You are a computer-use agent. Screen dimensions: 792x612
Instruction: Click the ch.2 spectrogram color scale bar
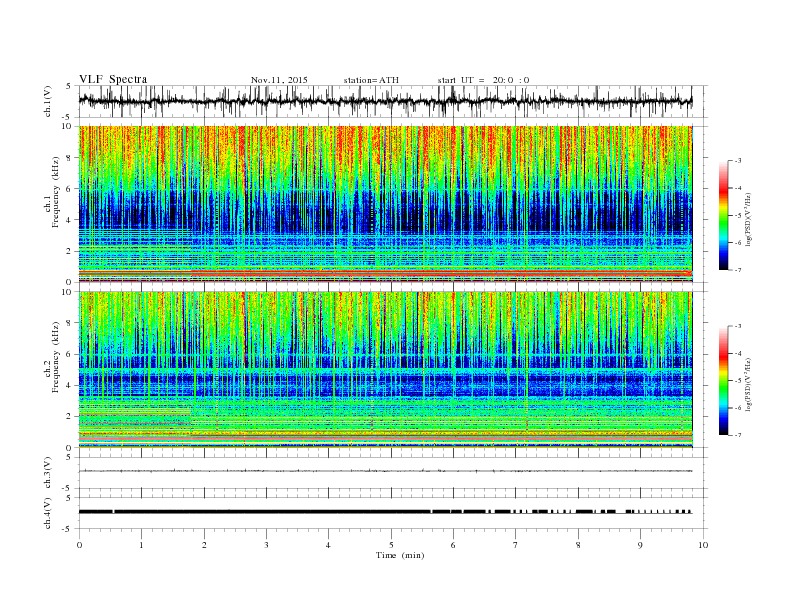tap(723, 381)
